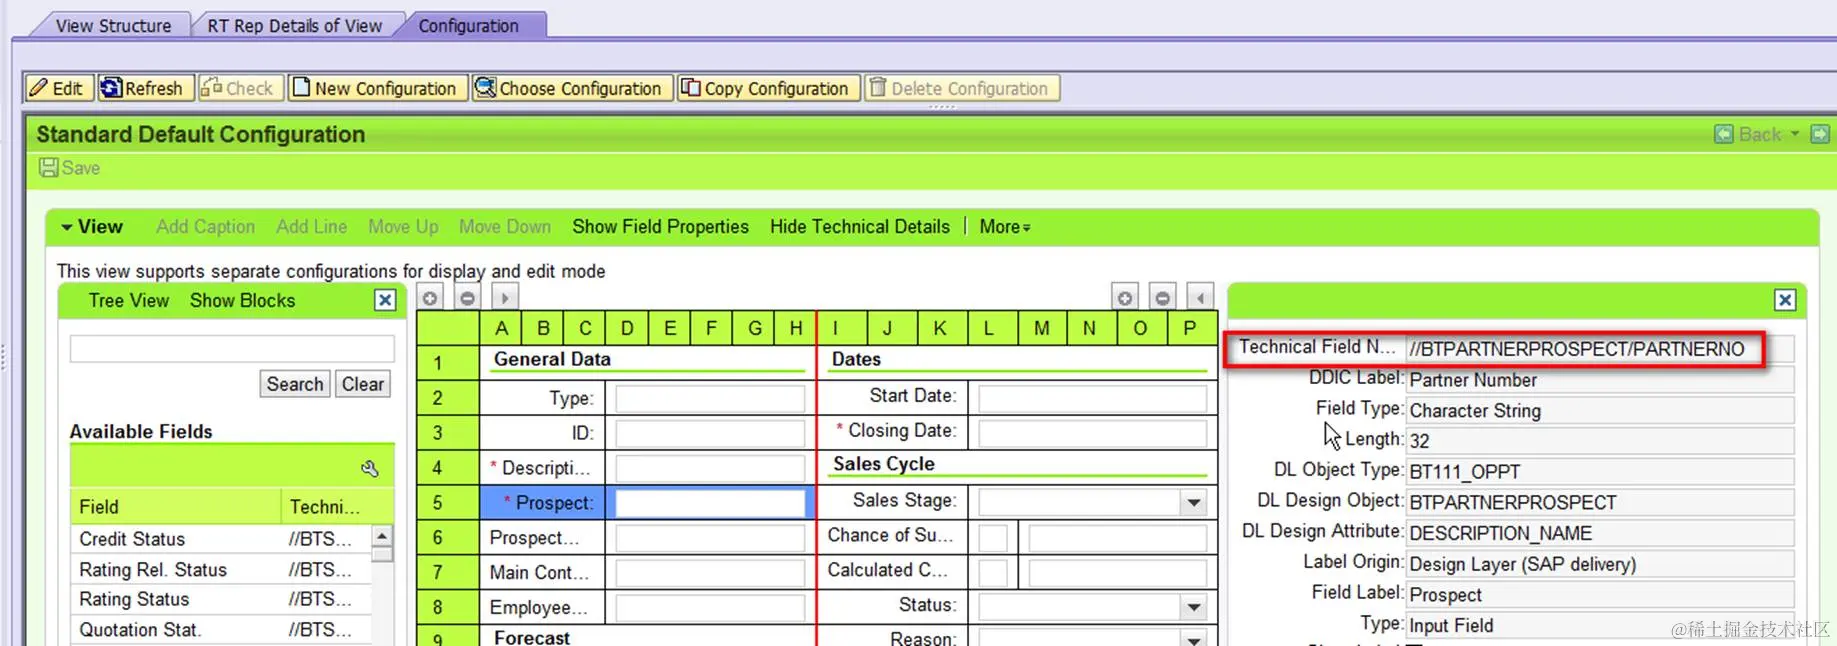
Task: Click left panel remove column minus icon
Action: point(467,298)
